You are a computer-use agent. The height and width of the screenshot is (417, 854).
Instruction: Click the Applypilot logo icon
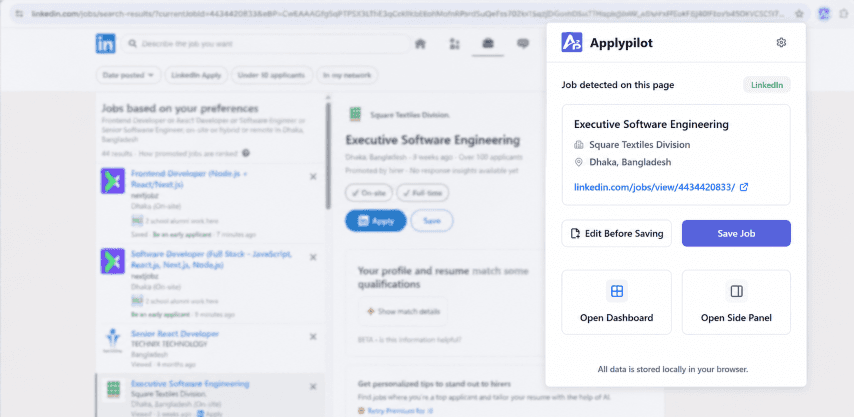[572, 42]
